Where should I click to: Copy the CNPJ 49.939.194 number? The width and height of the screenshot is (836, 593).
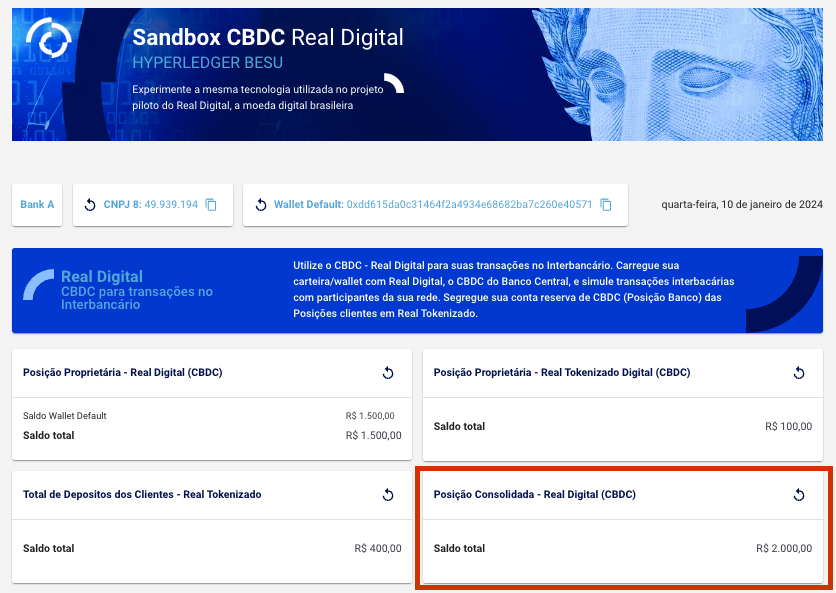(211, 205)
